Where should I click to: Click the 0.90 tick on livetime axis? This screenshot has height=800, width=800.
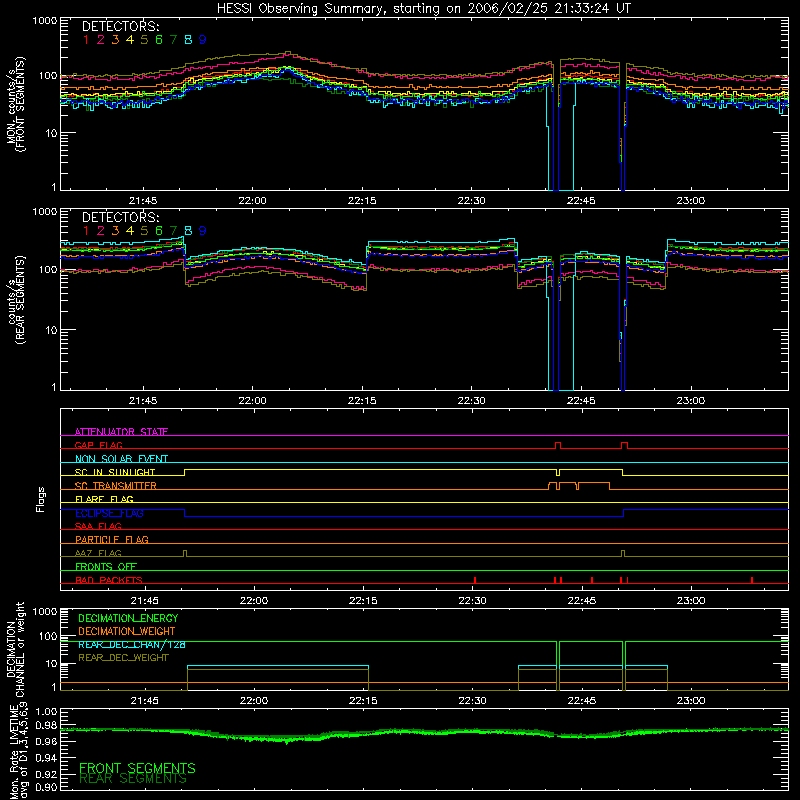tap(46, 787)
